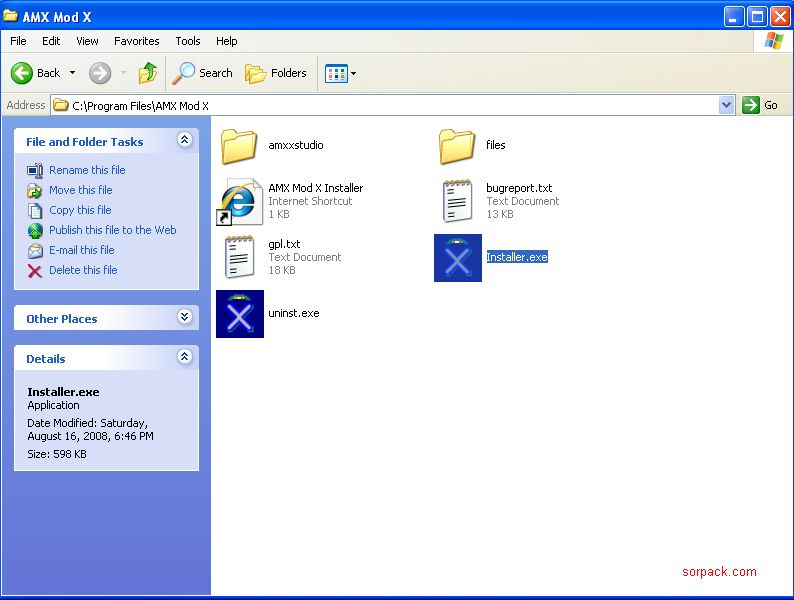
Task: Select the files folder icon
Action: pyautogui.click(x=457, y=146)
